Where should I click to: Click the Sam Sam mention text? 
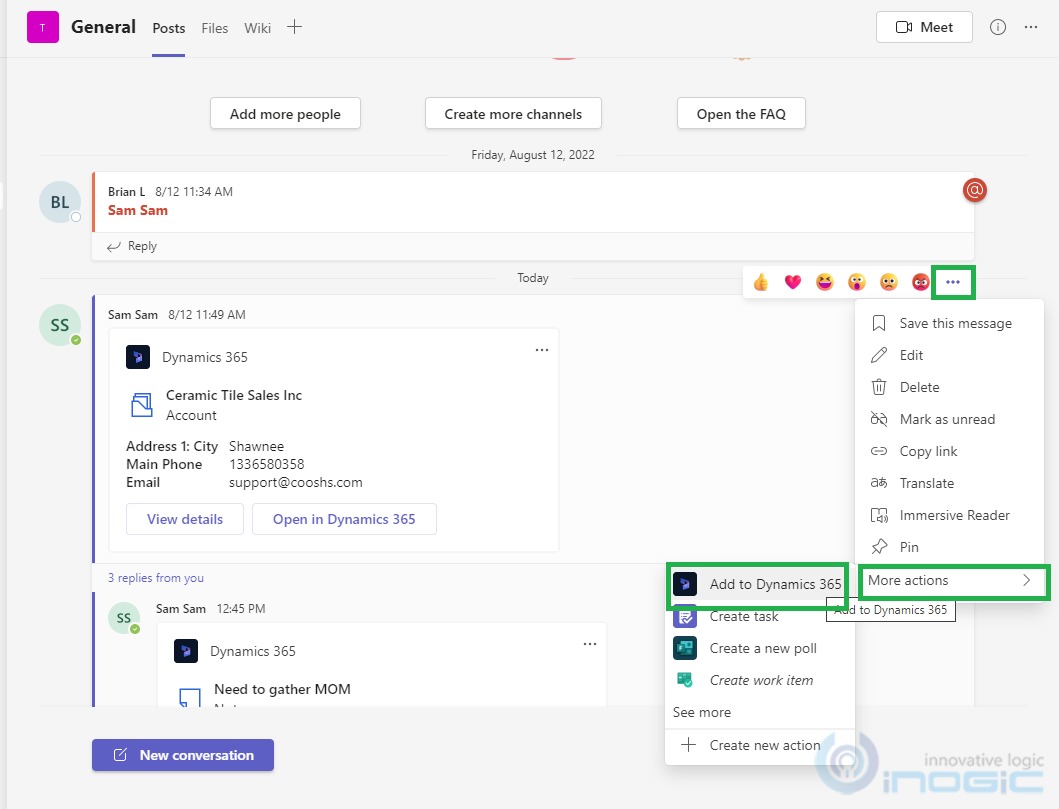point(138,211)
